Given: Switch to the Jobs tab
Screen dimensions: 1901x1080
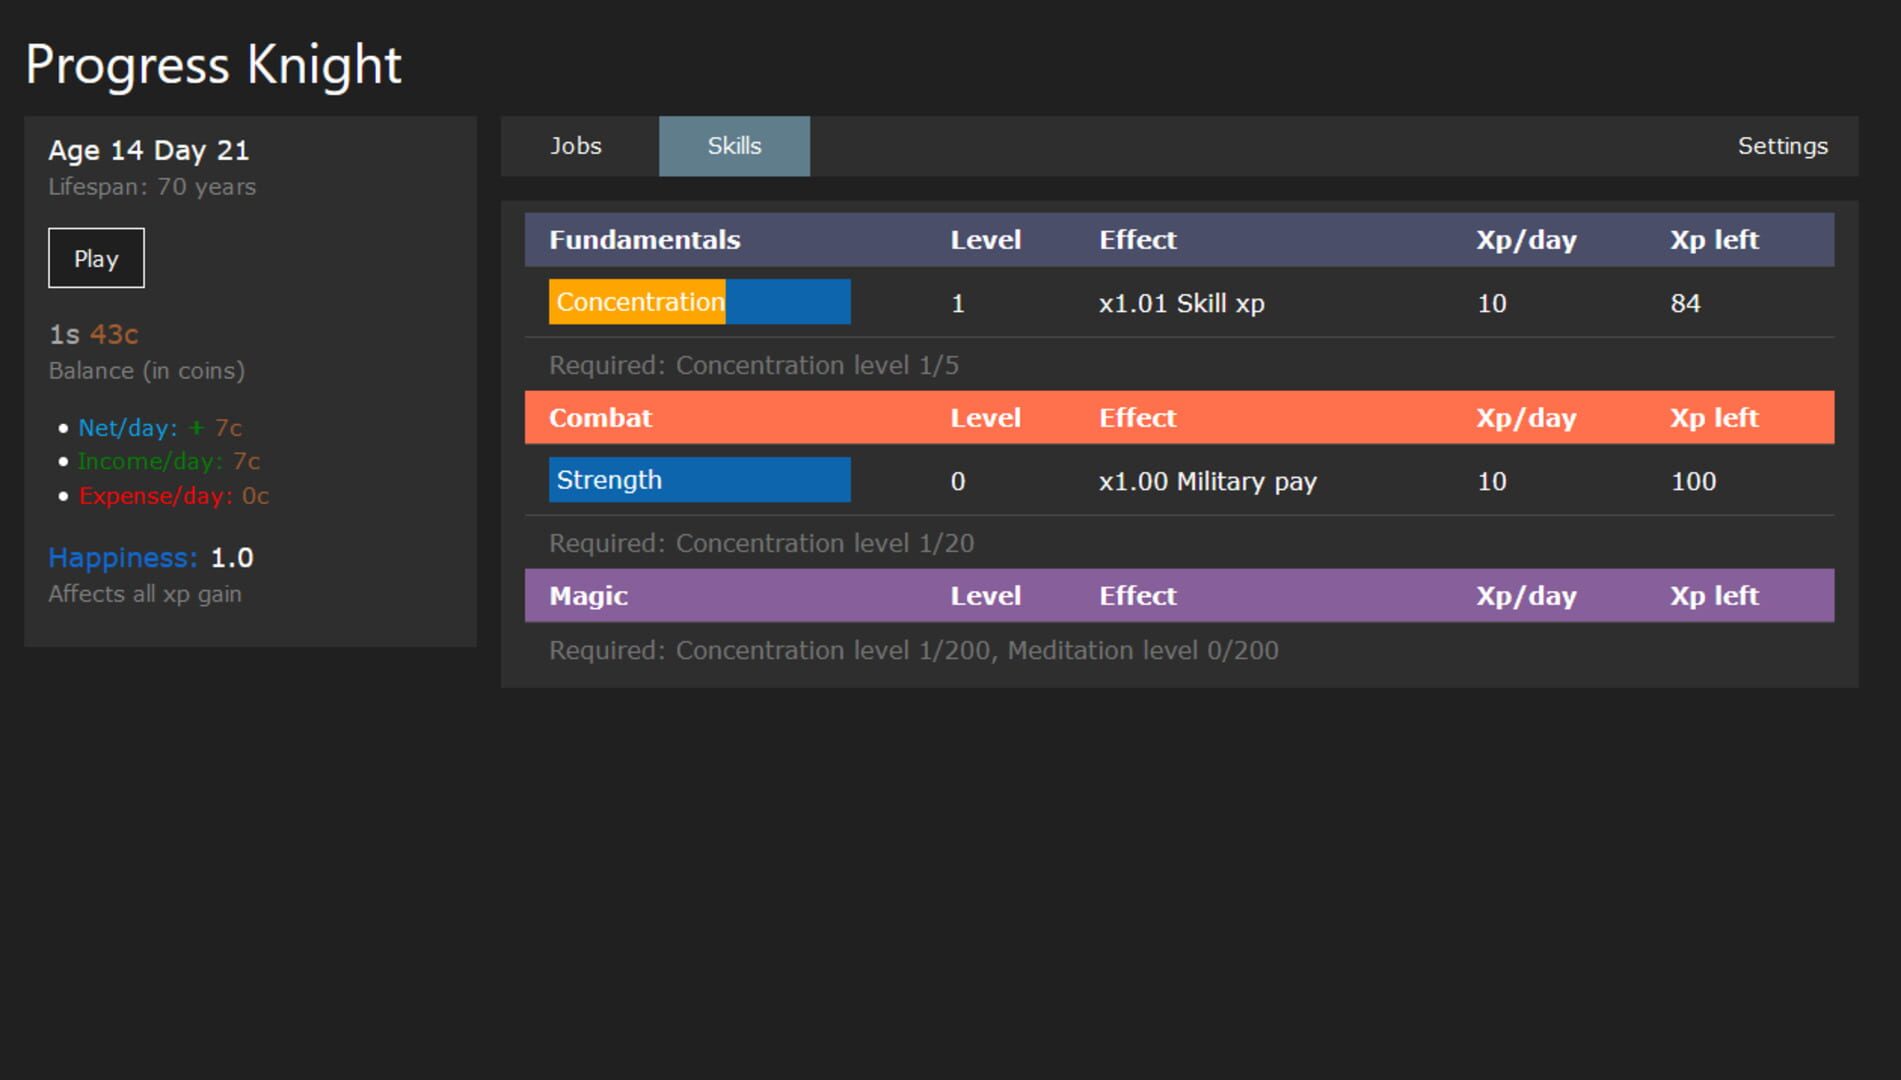Looking at the screenshot, I should [576, 146].
